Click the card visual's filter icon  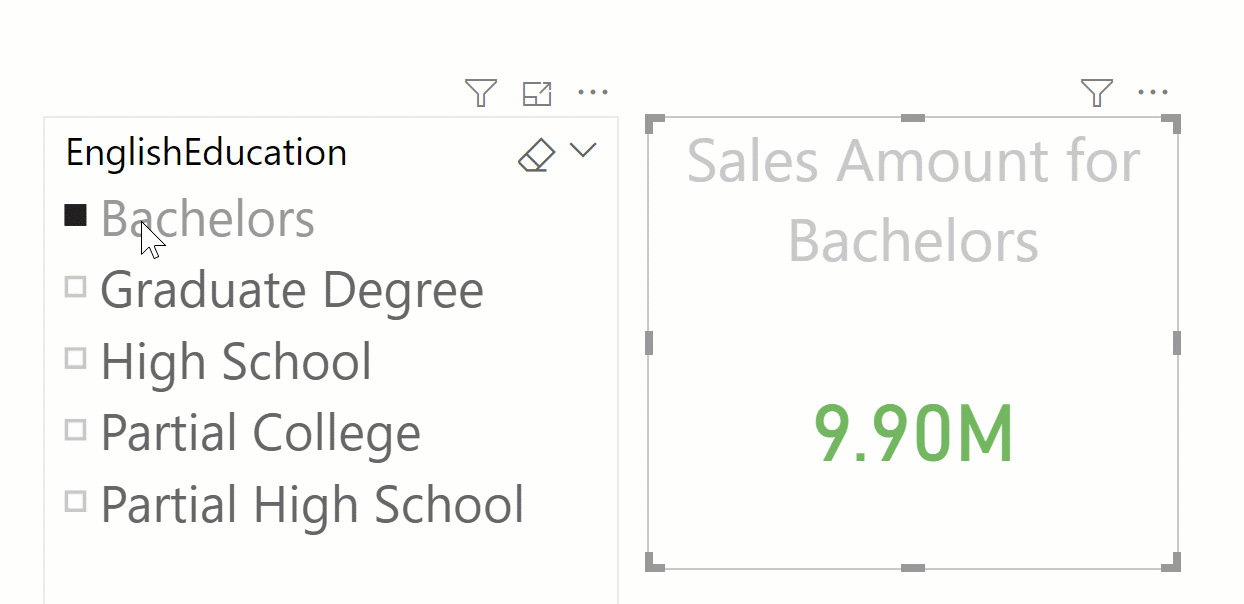[1097, 94]
